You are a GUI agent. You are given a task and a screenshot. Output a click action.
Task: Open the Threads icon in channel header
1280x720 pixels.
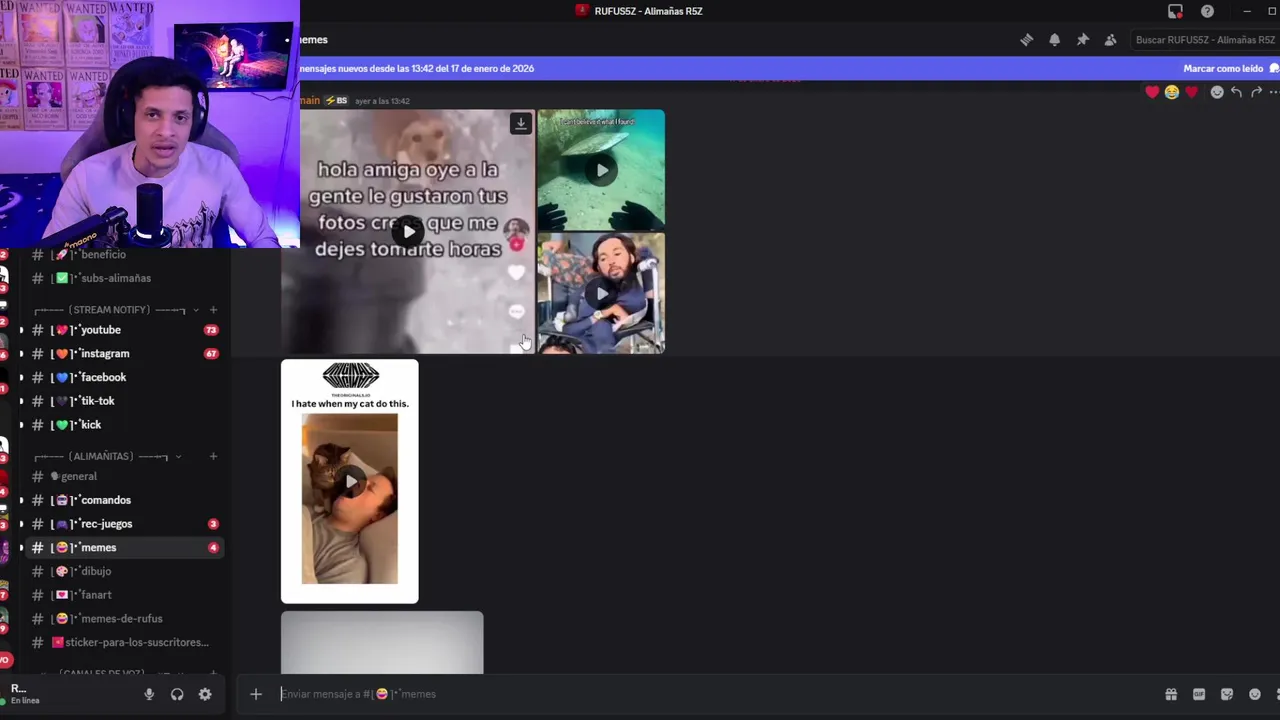tap(1026, 40)
